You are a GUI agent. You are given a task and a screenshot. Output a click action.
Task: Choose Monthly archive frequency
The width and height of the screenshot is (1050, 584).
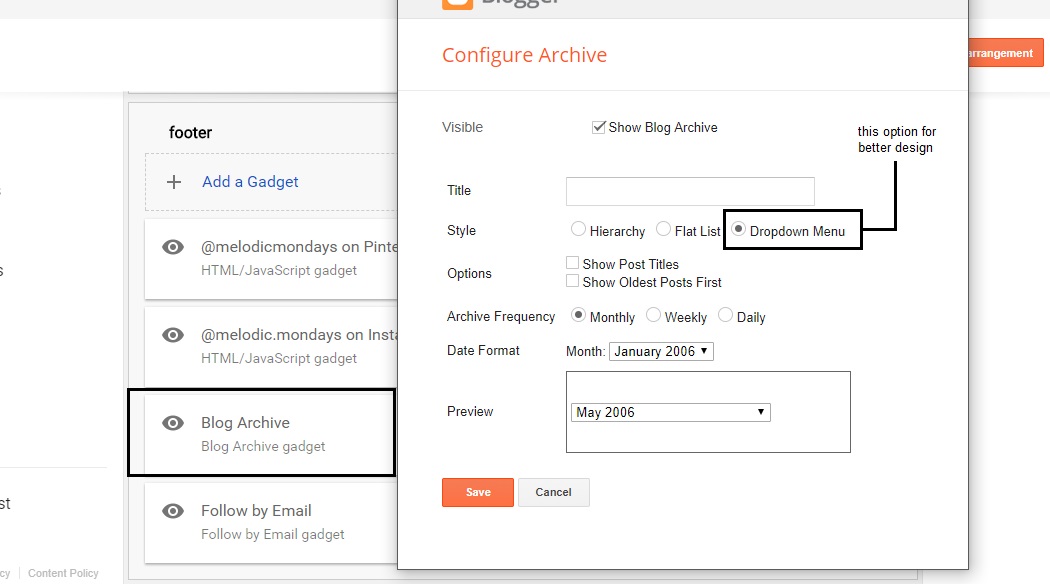(578, 315)
